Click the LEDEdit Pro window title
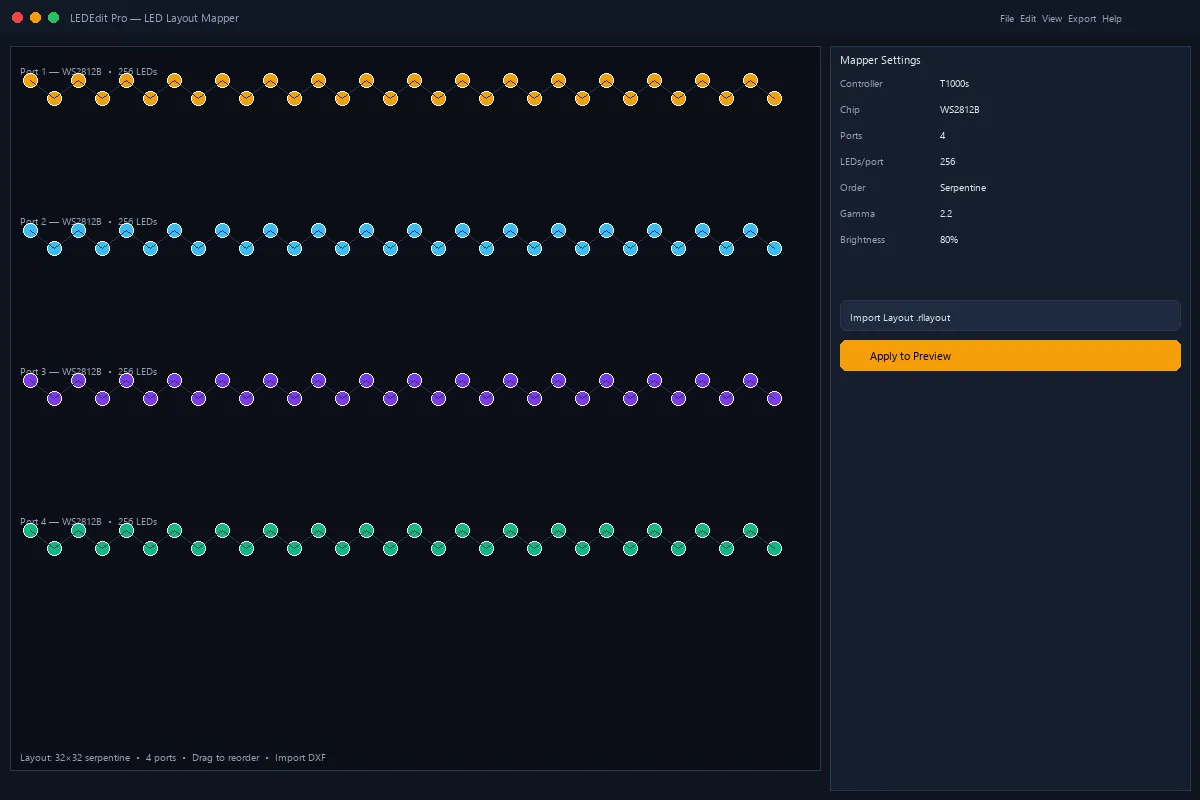 click(154, 18)
